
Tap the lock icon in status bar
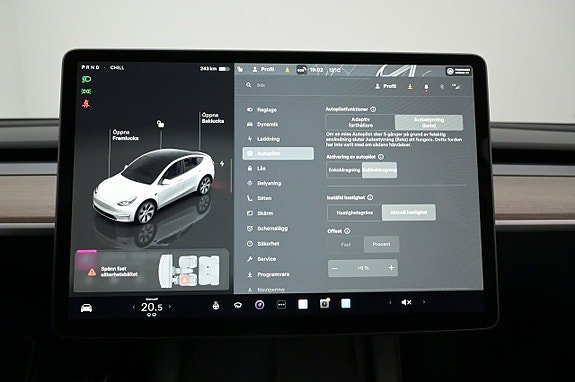pos(240,69)
